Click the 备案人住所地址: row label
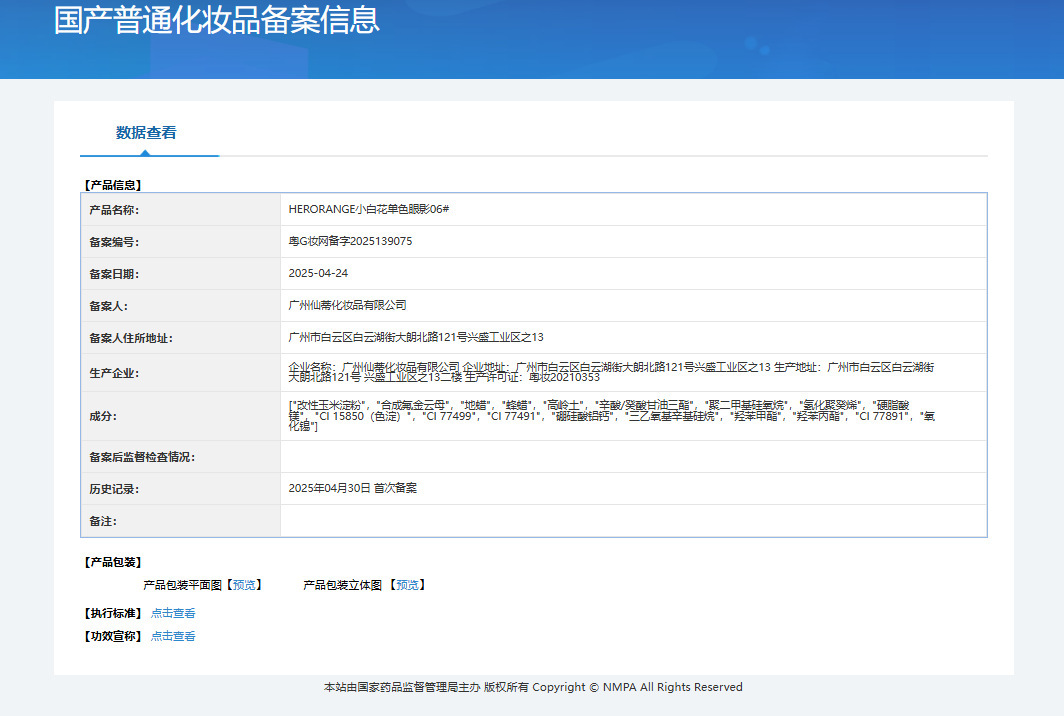The width and height of the screenshot is (1064, 716). click(x=131, y=338)
